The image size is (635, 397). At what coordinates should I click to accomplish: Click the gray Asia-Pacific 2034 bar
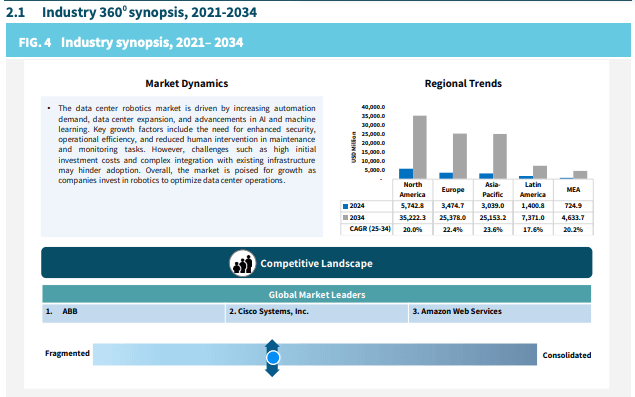[500, 156]
